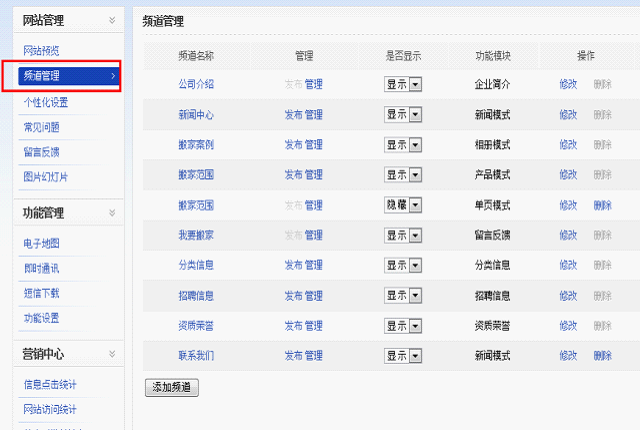The width and height of the screenshot is (640, 430).
Task: Click 修改 for the 新闻中心 channel
Action: (568, 115)
